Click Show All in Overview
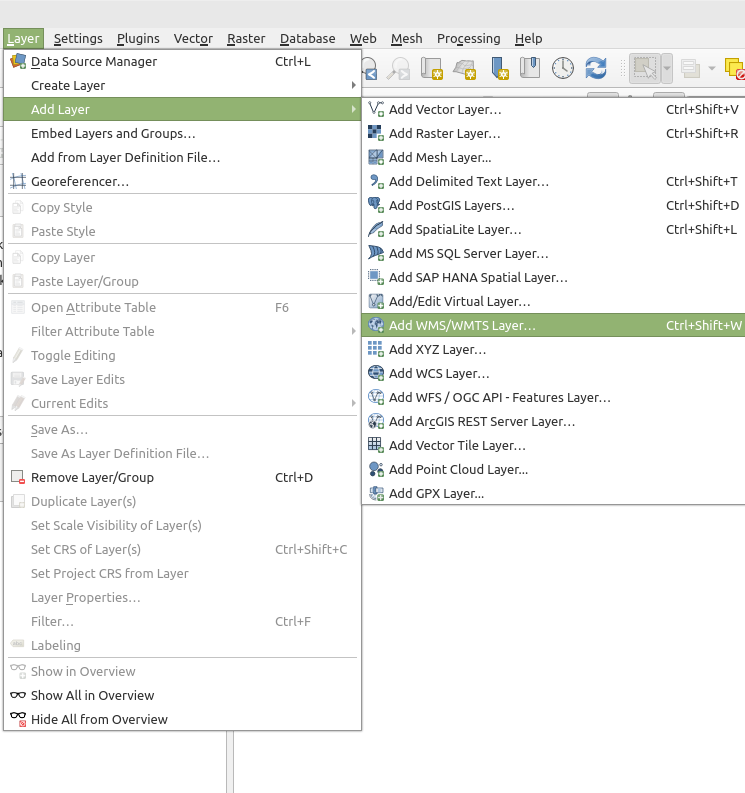 click(92, 695)
